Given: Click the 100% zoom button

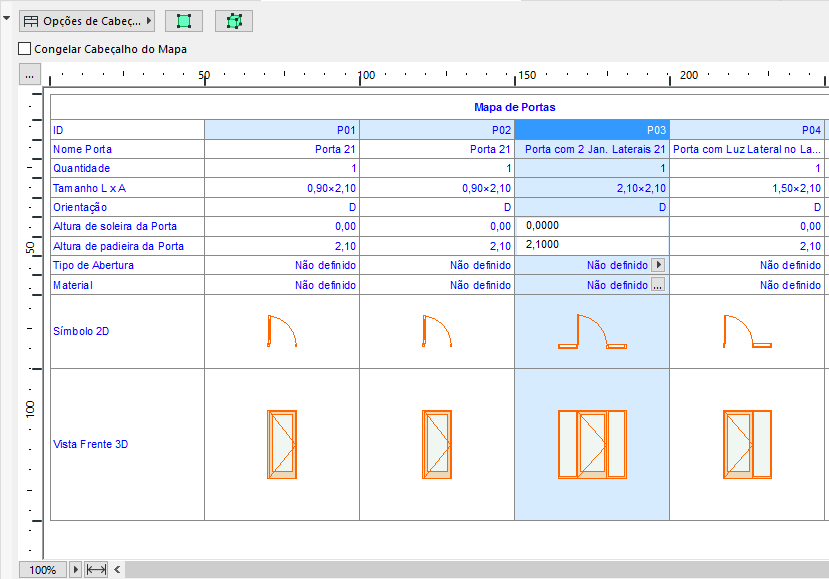Looking at the screenshot, I should coord(42,569).
